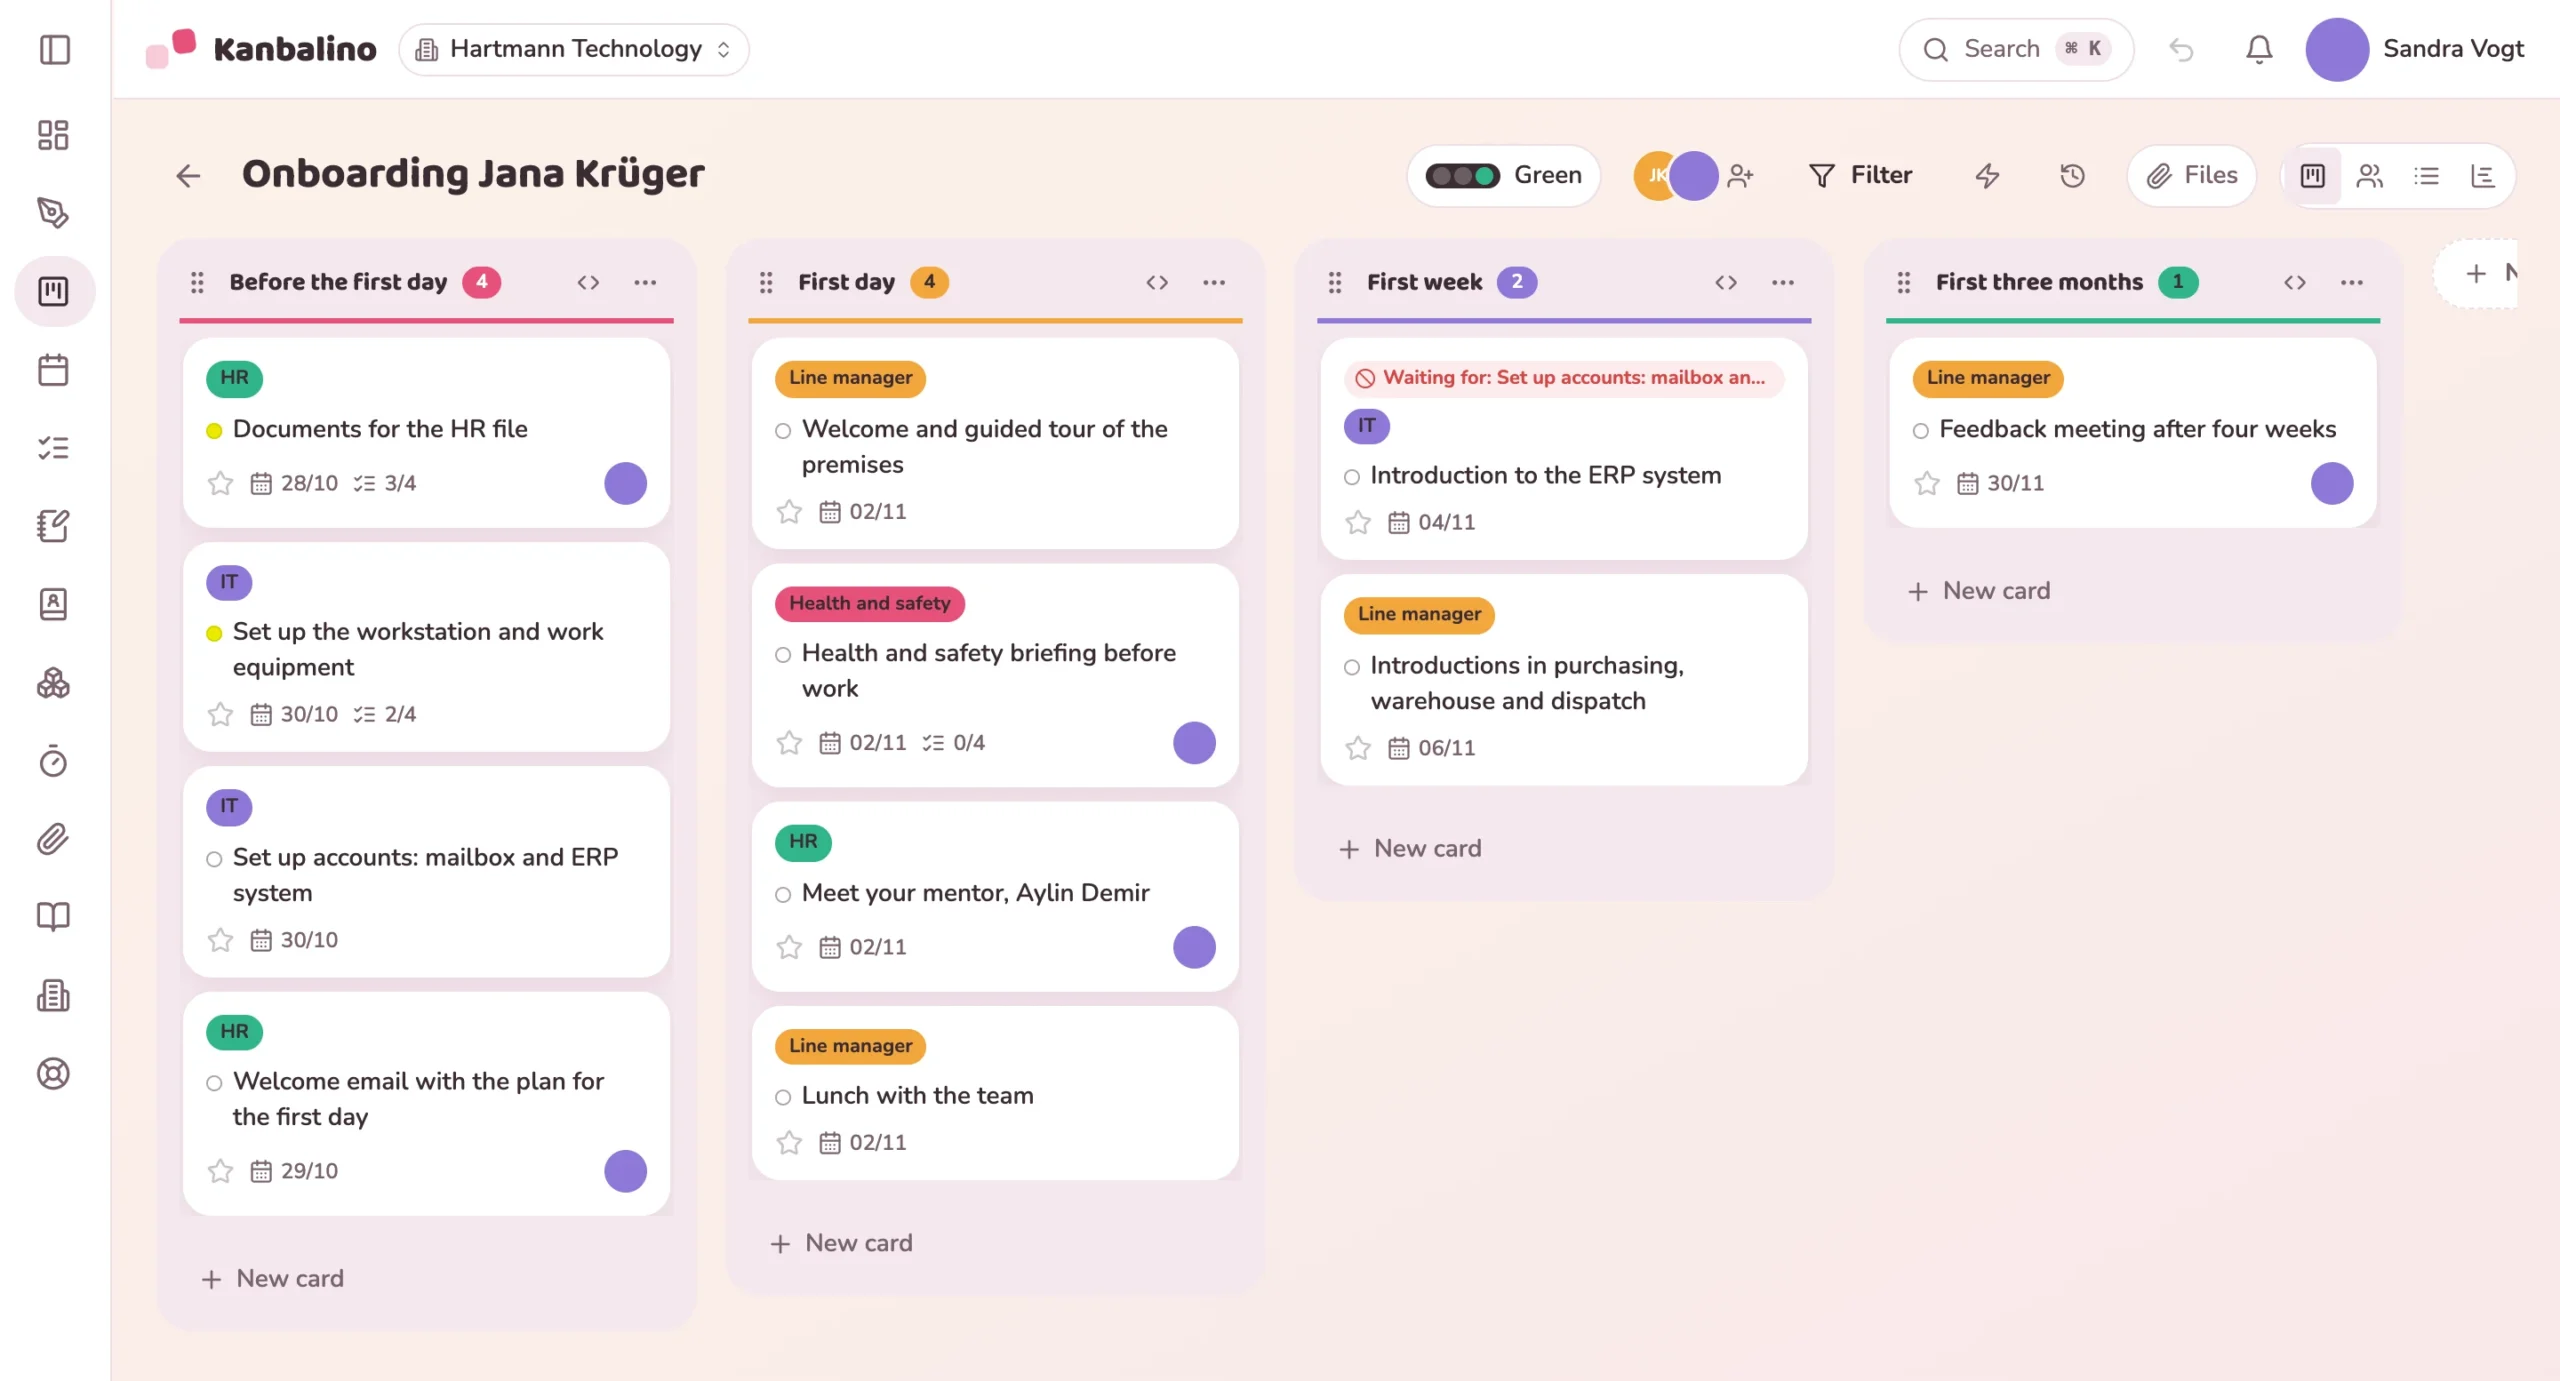The width and height of the screenshot is (2560, 1381).
Task: Open the dashboard grid icon in sidebar
Action: [x=54, y=135]
